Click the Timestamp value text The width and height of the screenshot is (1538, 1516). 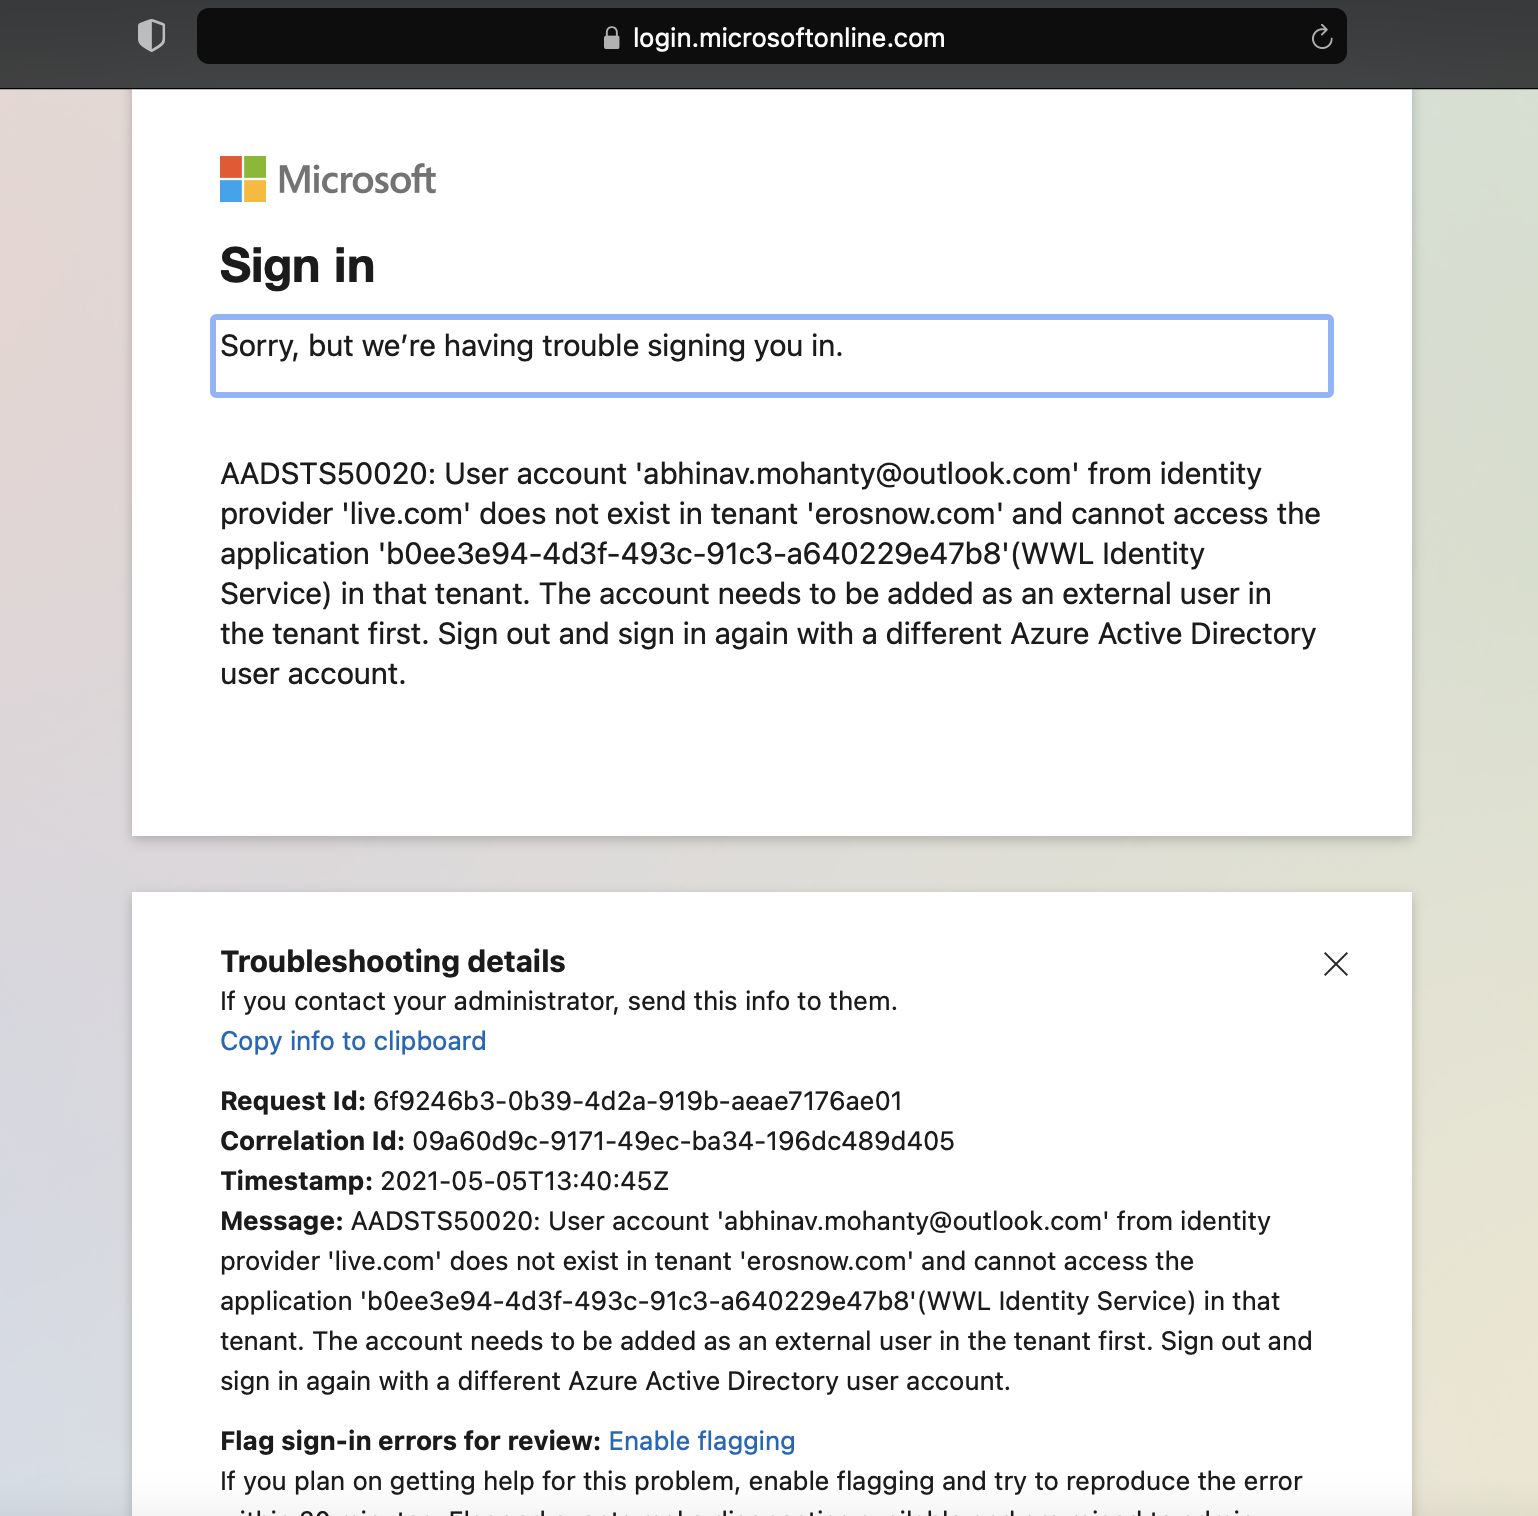pos(524,1180)
